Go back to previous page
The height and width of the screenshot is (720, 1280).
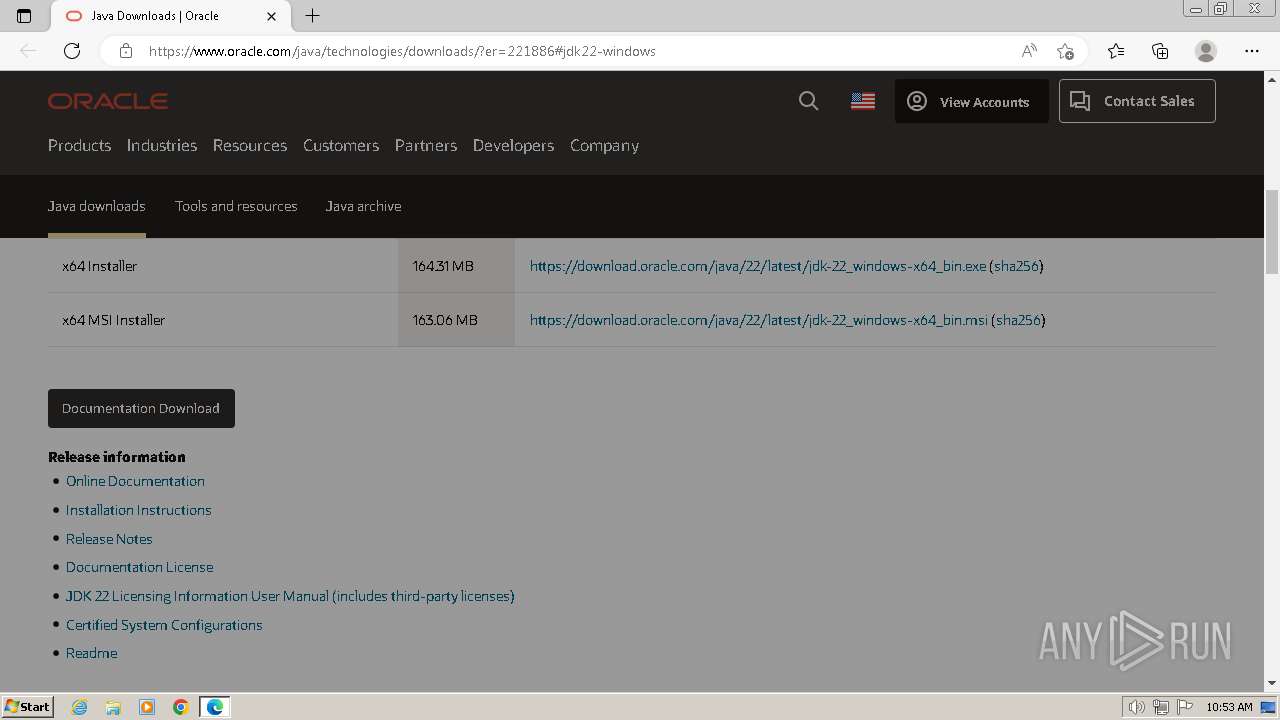pos(28,51)
